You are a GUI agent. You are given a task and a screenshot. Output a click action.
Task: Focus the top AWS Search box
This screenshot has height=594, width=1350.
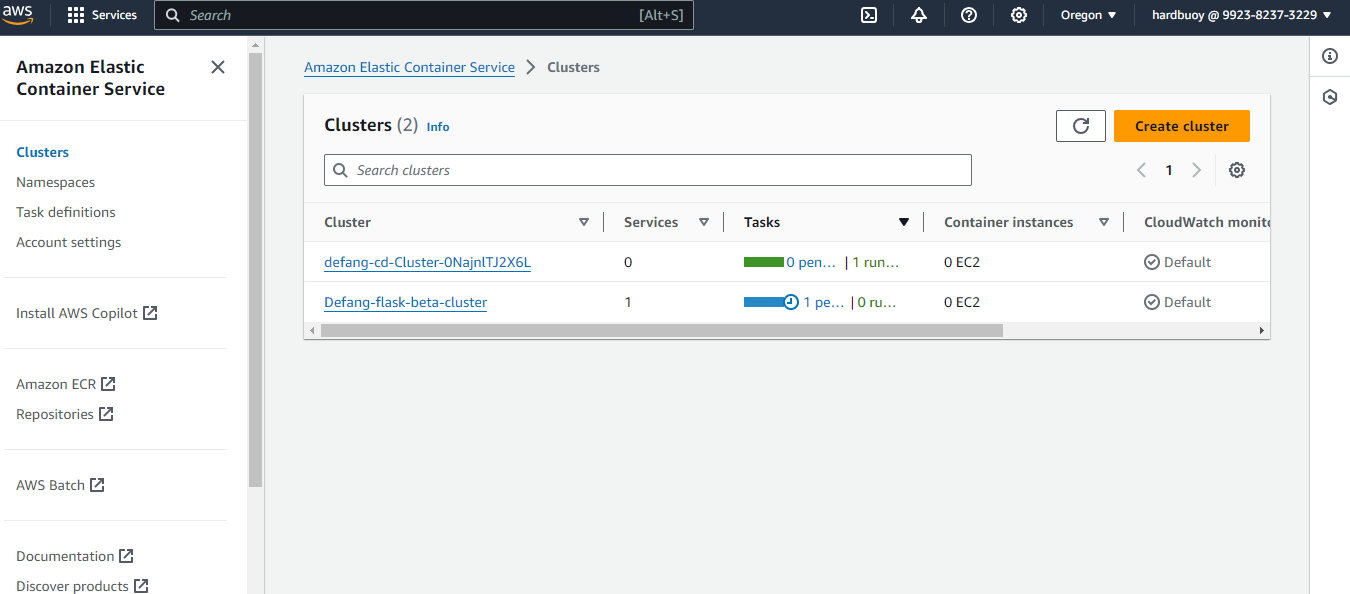tap(424, 15)
